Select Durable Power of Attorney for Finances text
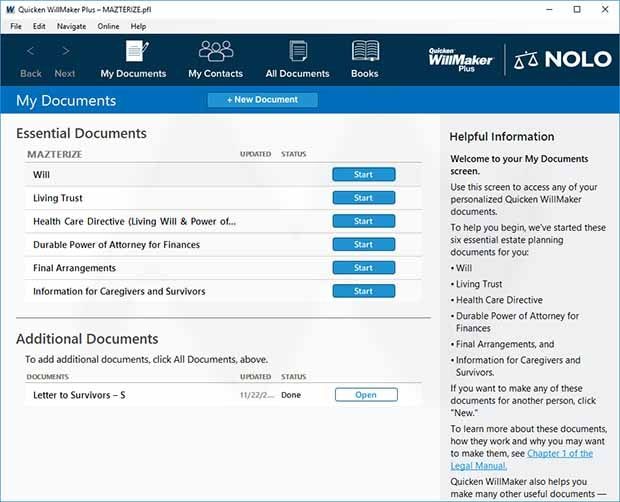 [116, 244]
